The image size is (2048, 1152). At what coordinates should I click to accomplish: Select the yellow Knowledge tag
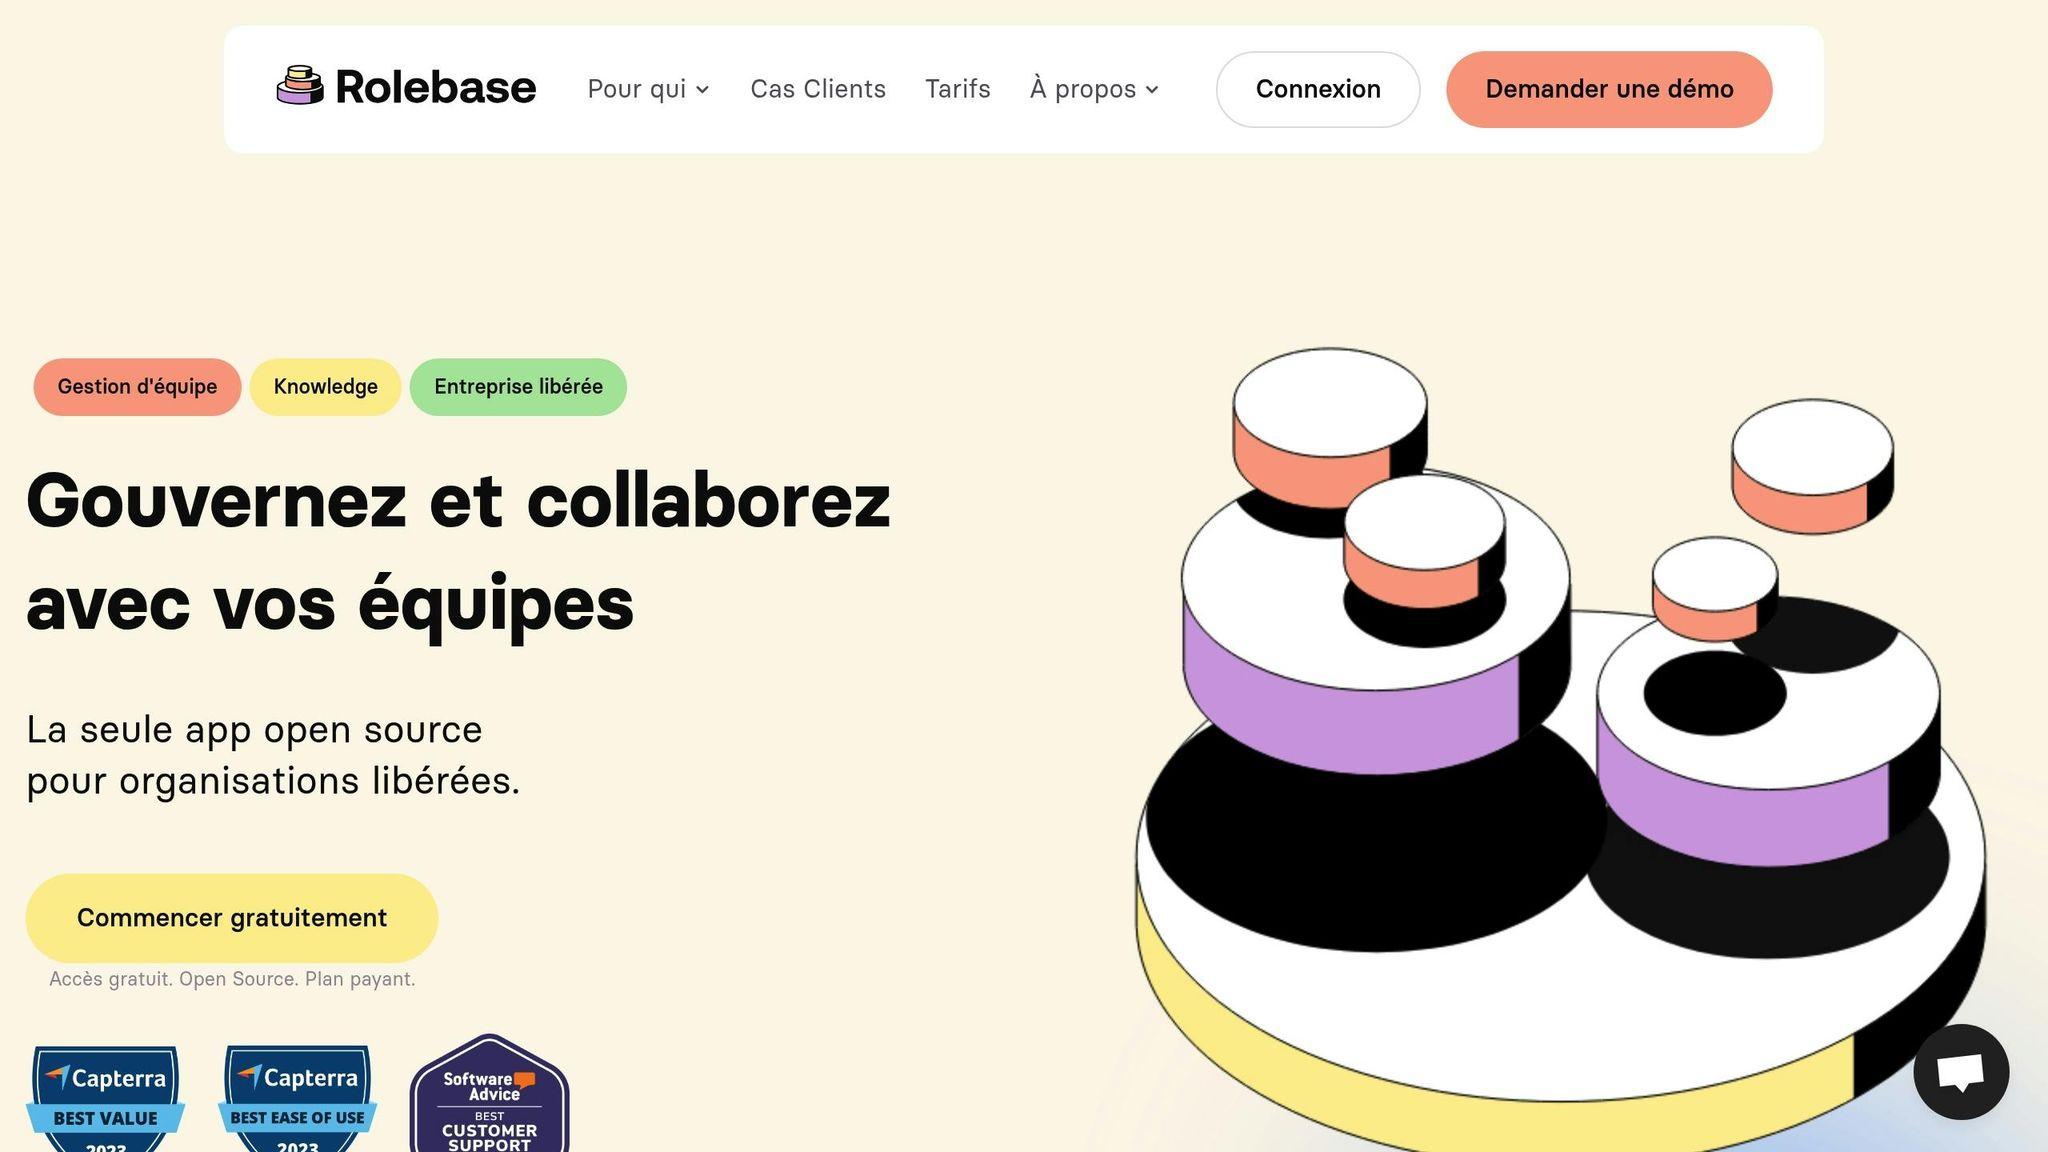coord(326,387)
